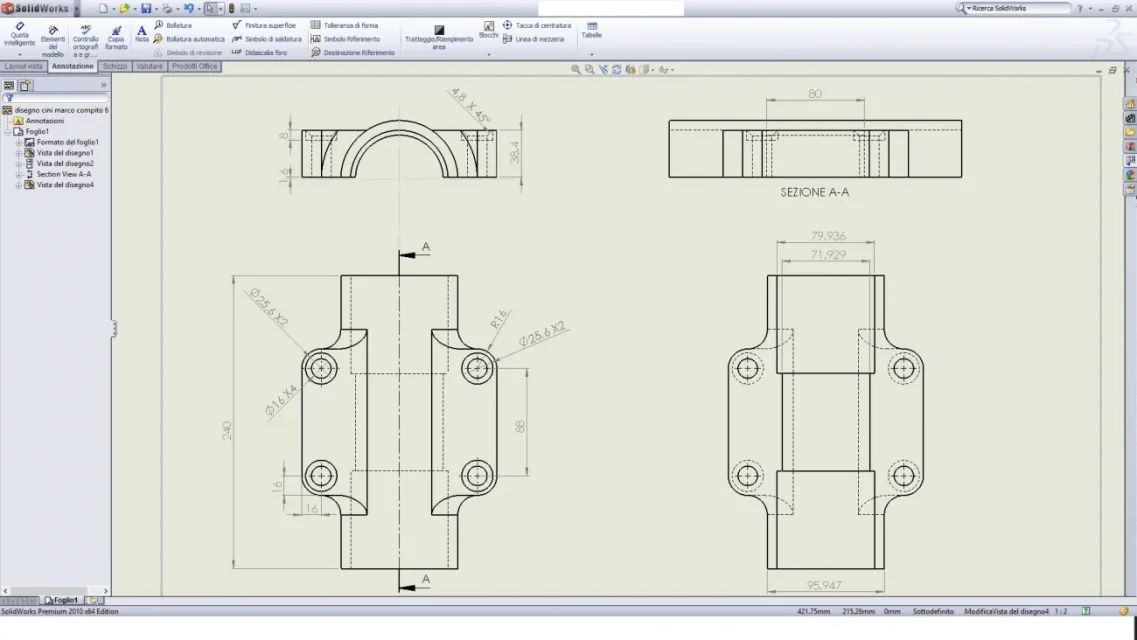Expand Quota intelligente dropdown arrow
The width and height of the screenshot is (1137, 640).
pyautogui.click(x=20, y=54)
